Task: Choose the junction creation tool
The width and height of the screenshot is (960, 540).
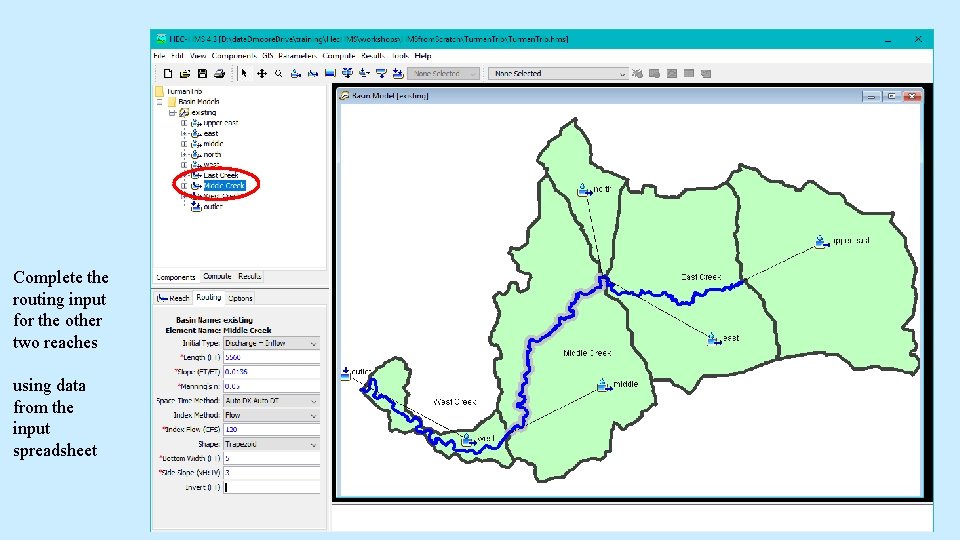Action: point(347,73)
